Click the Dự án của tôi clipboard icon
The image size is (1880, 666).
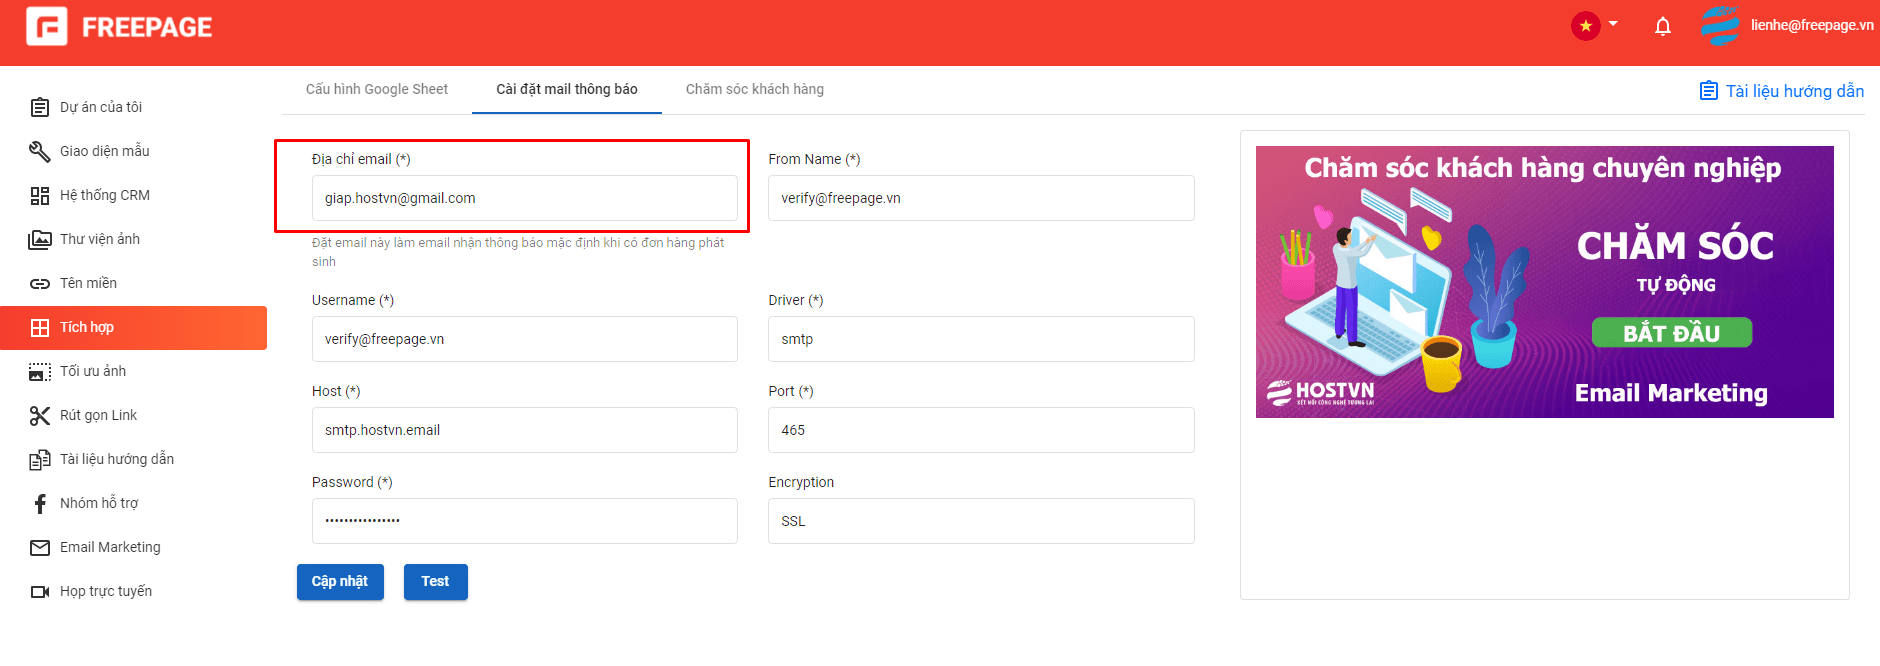(40, 107)
